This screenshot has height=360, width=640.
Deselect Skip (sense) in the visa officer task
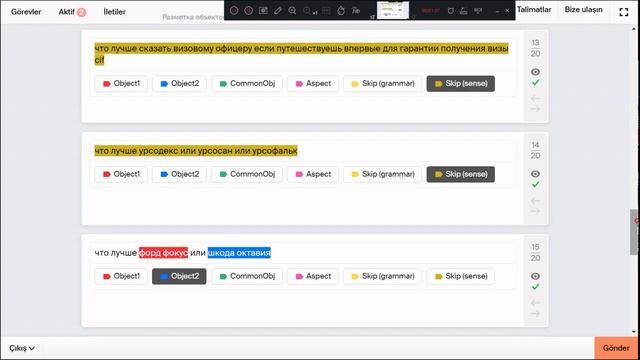pyautogui.click(x=460, y=84)
